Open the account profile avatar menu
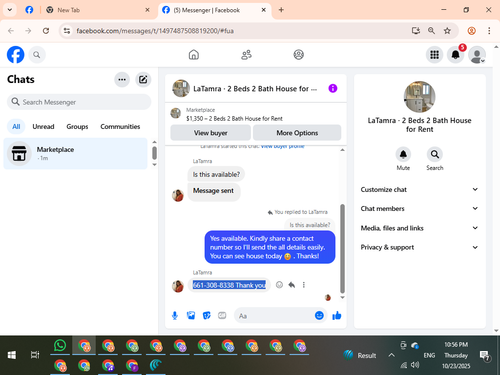Image resolution: width=500 pixels, height=375 pixels. 477,55
